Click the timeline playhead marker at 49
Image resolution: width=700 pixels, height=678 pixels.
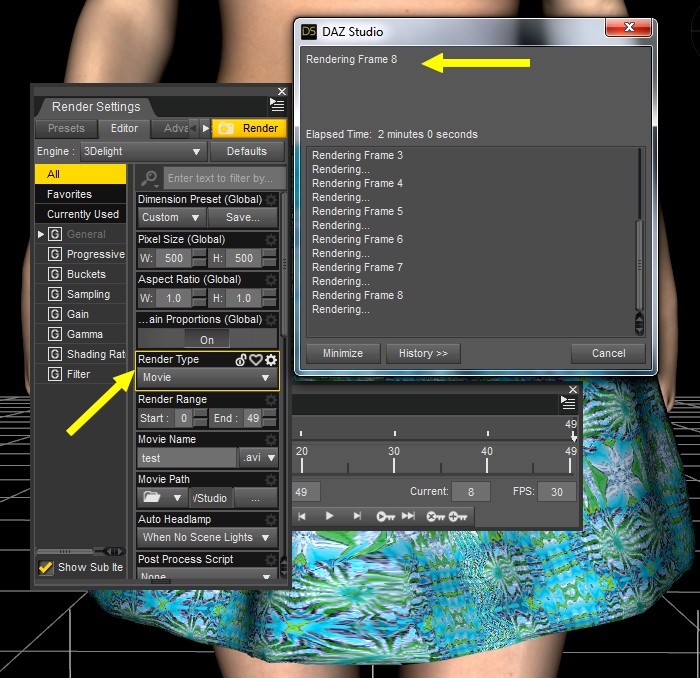(x=574, y=437)
